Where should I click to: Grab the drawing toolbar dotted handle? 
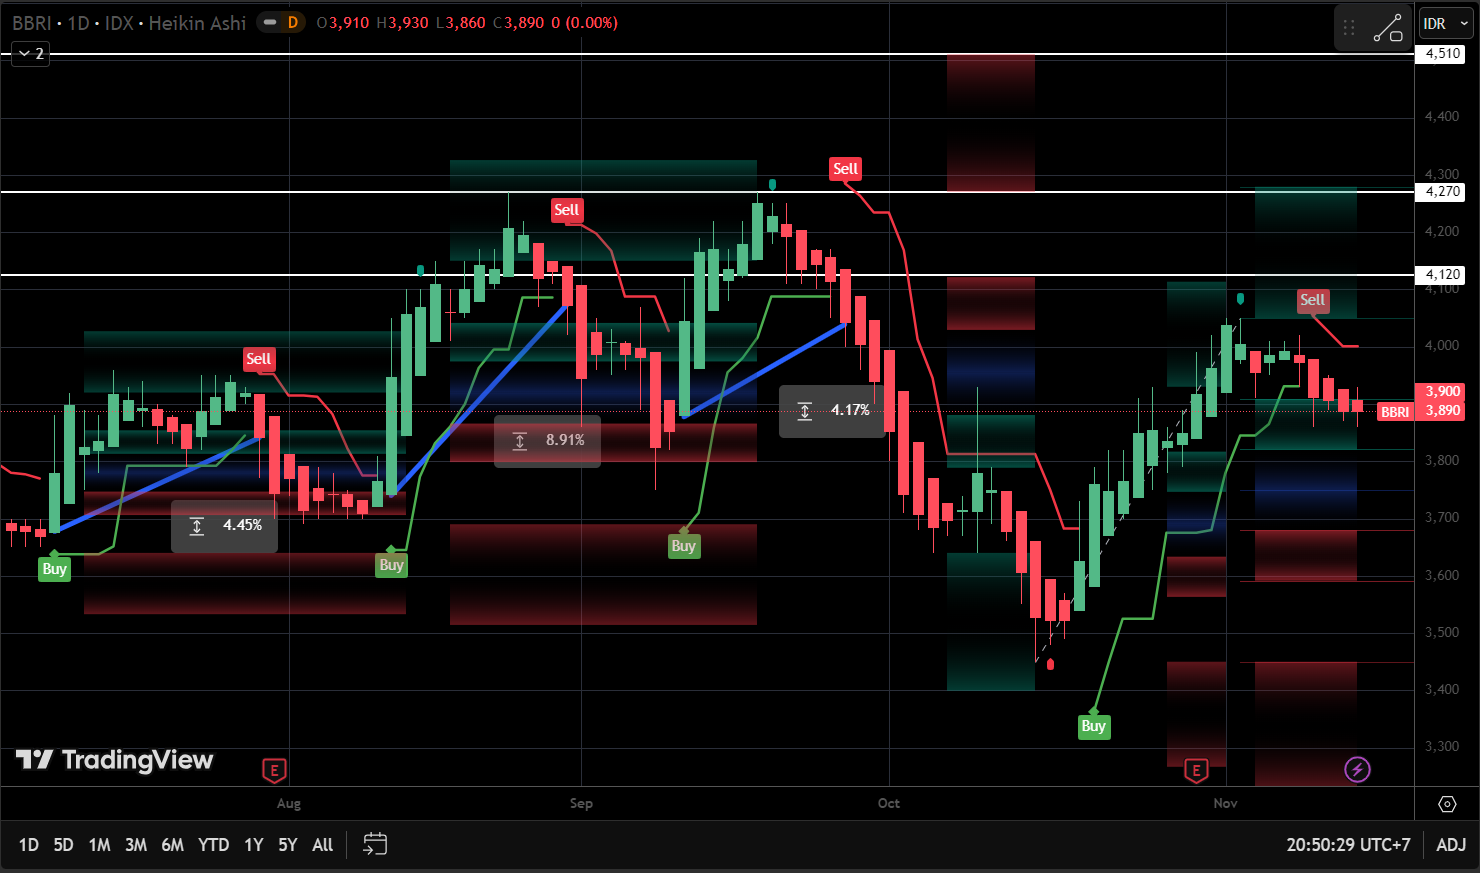1349,29
